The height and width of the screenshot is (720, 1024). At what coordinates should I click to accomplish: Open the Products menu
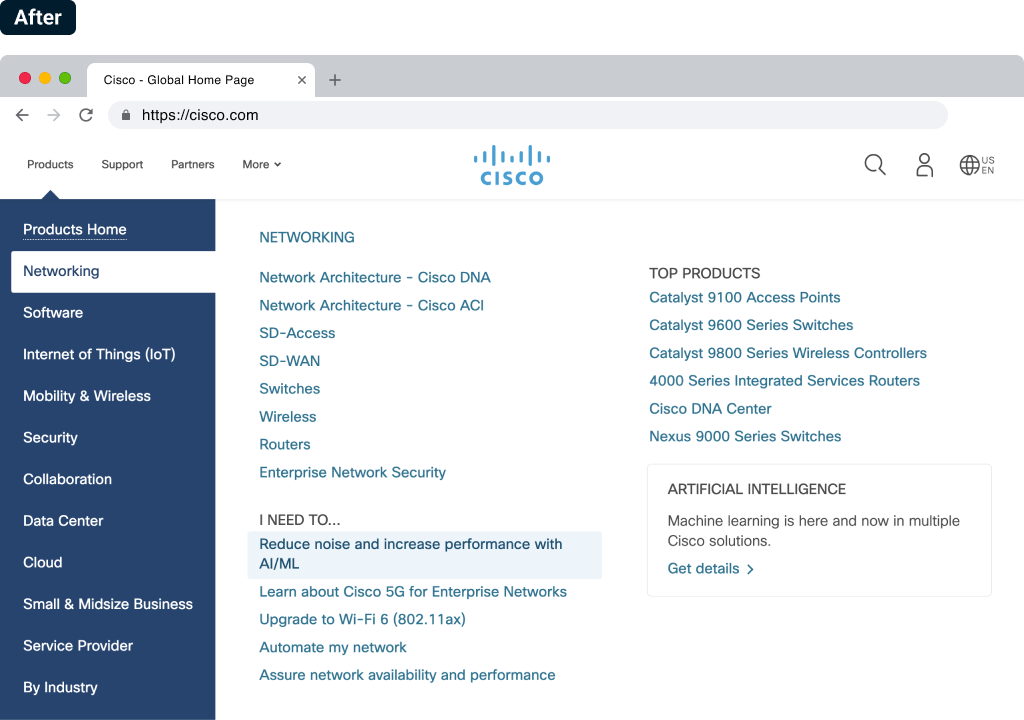click(x=50, y=165)
